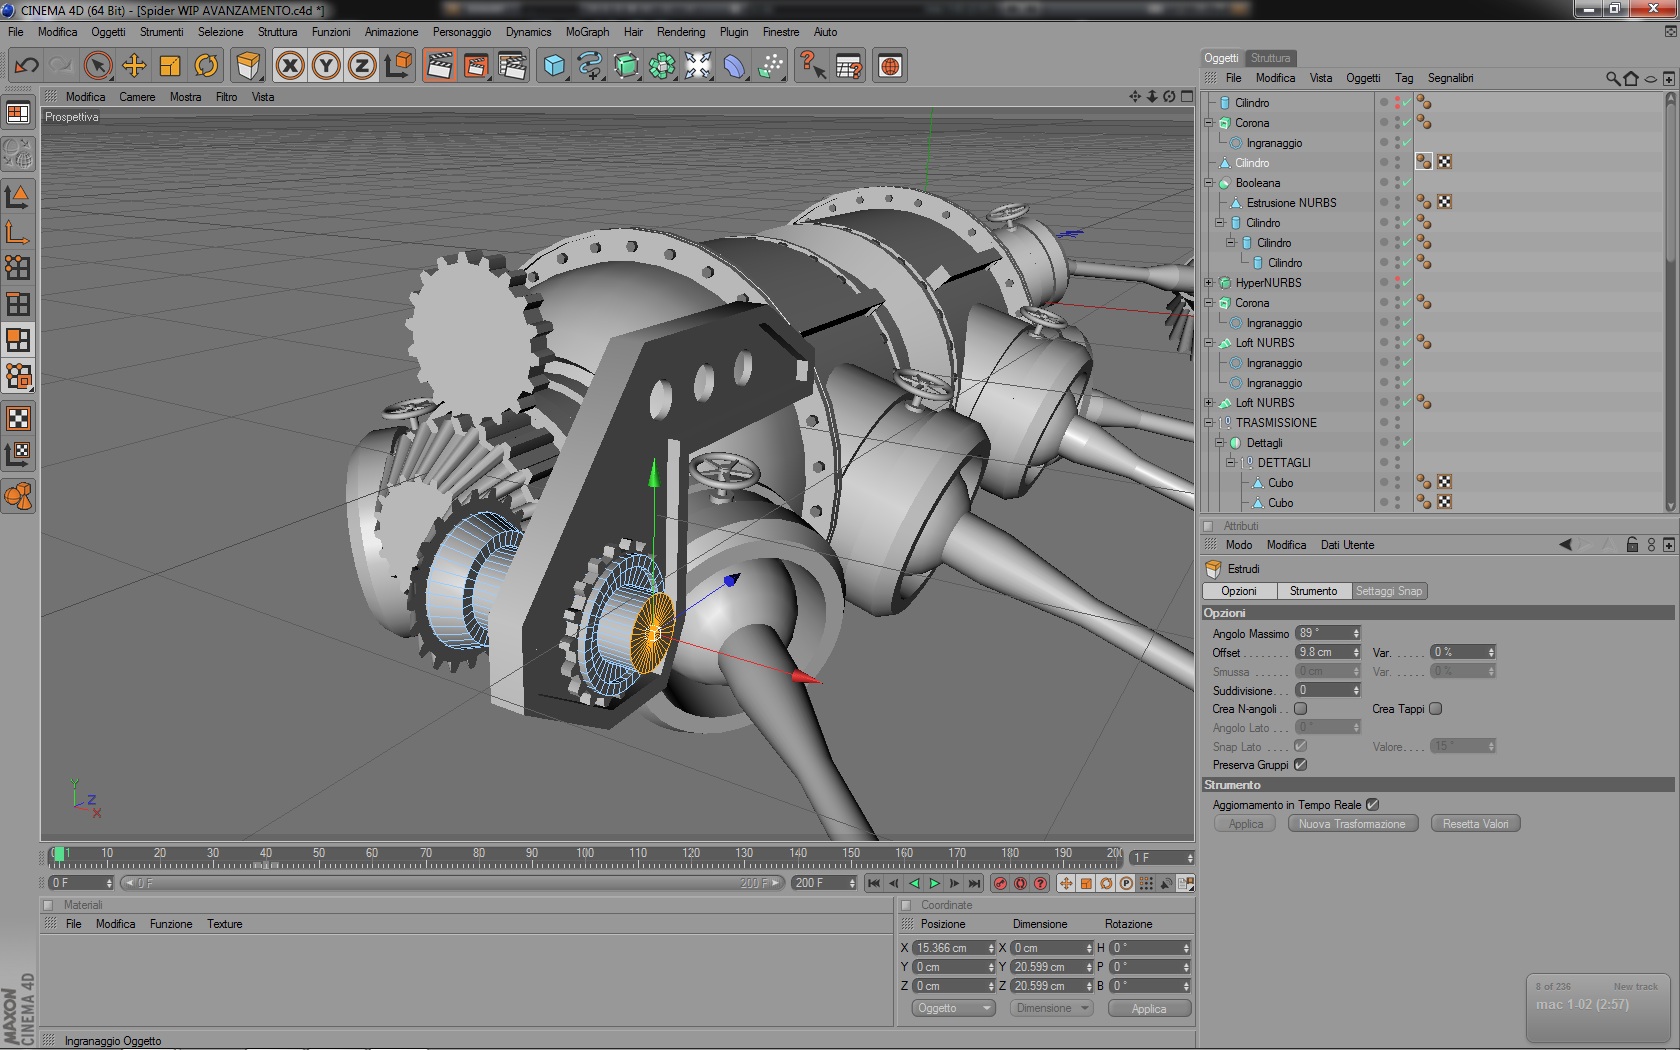Image resolution: width=1680 pixels, height=1050 pixels.
Task: Toggle Aggiornamento in Tempo Reale checkbox
Action: tap(1373, 805)
